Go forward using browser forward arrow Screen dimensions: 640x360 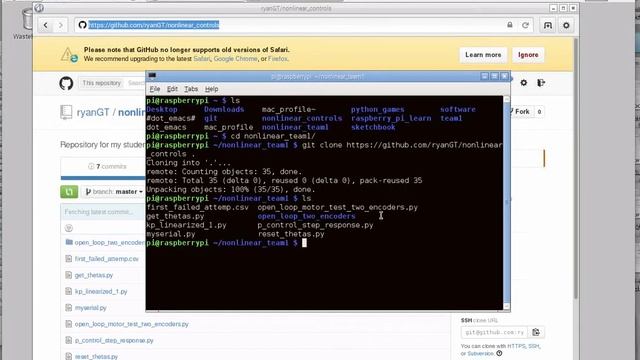60,25
